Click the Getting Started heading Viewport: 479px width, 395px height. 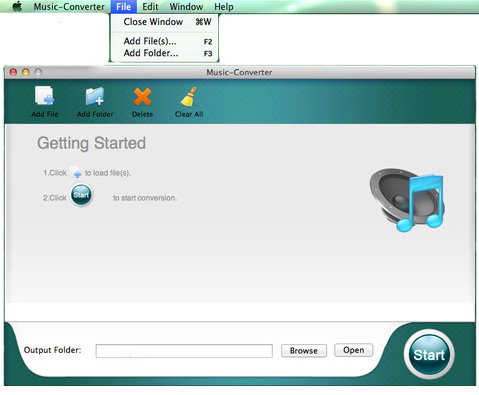click(x=91, y=144)
